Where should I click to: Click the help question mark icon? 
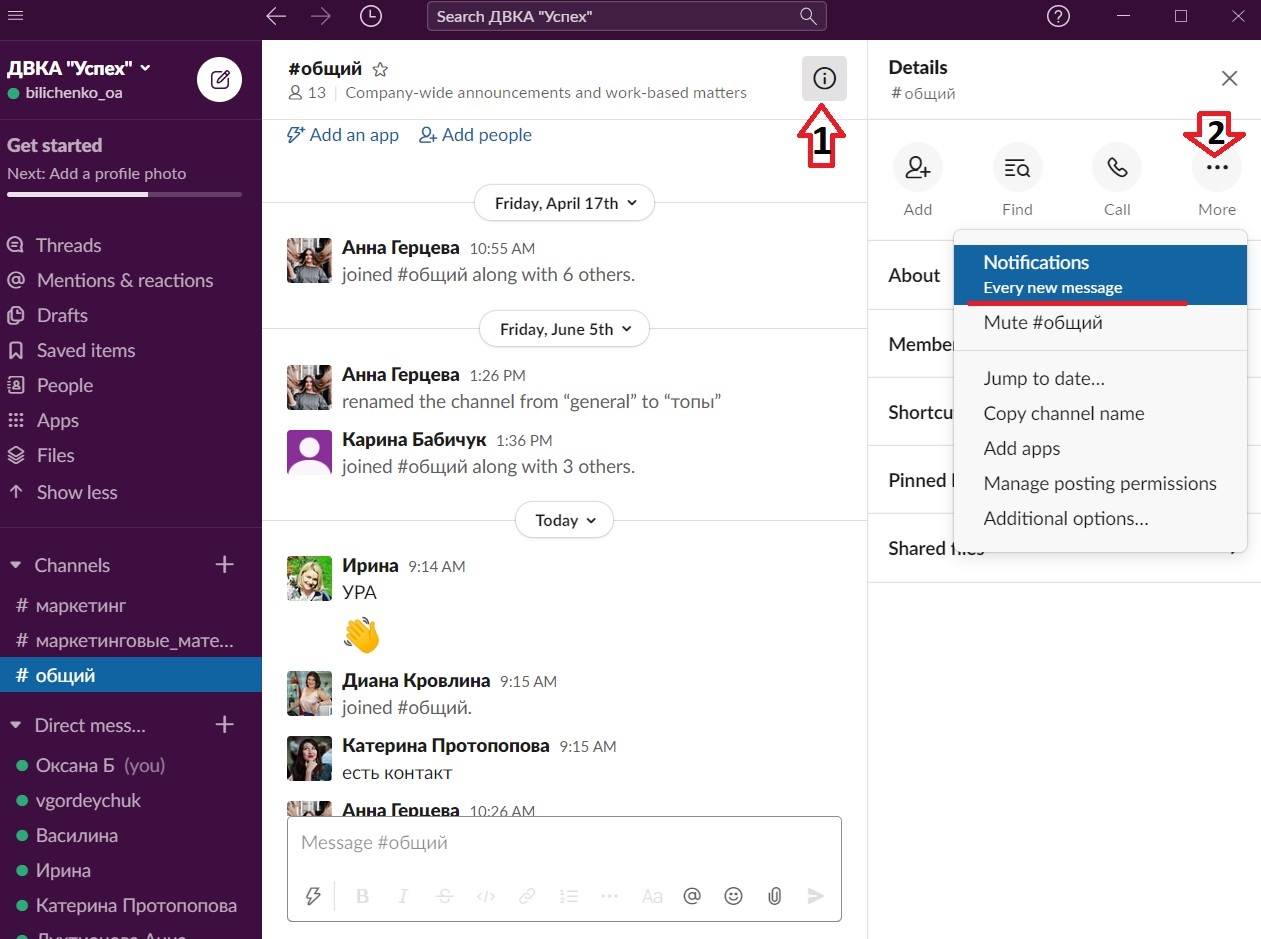coord(1058,16)
